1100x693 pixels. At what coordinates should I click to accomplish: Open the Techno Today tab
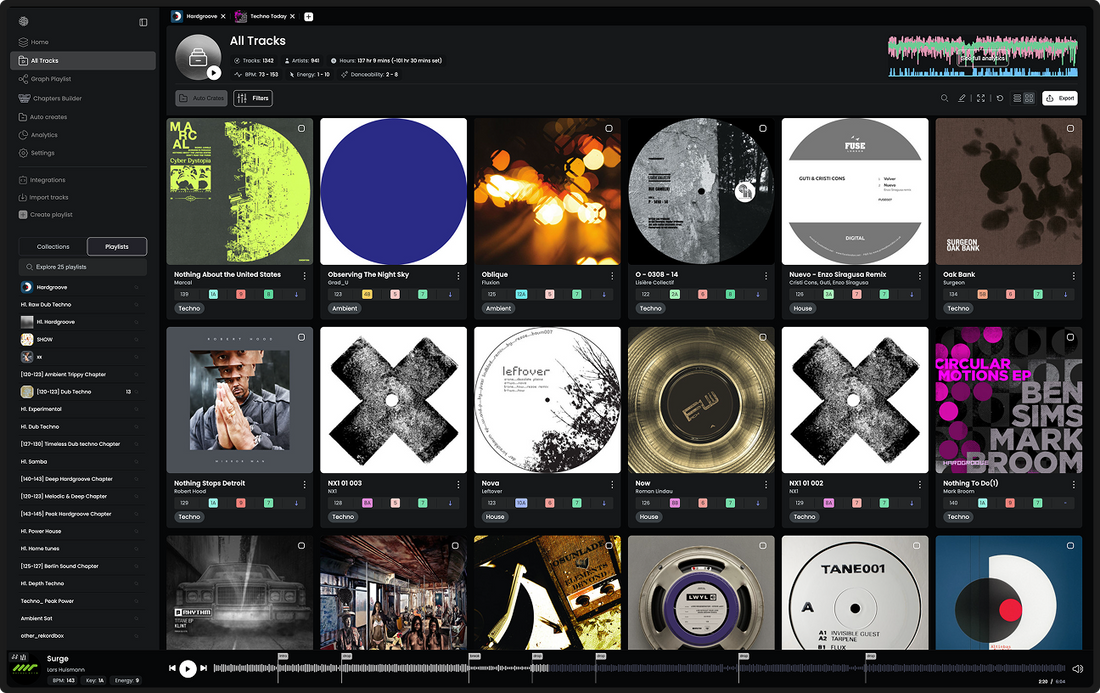(x=262, y=16)
